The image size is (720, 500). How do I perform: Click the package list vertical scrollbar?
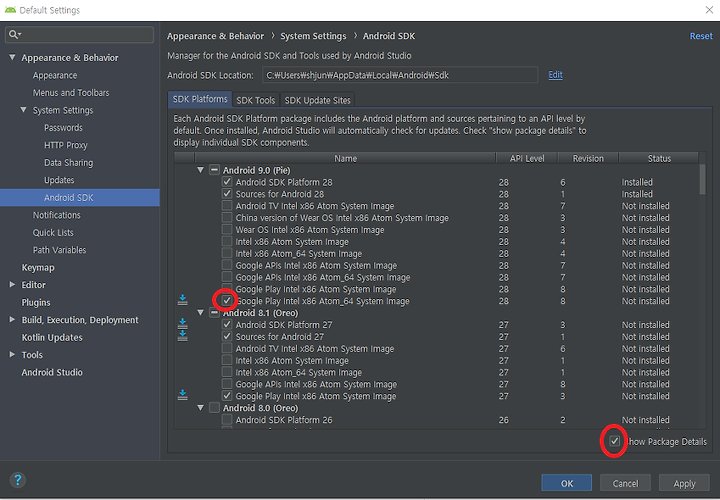(702, 179)
